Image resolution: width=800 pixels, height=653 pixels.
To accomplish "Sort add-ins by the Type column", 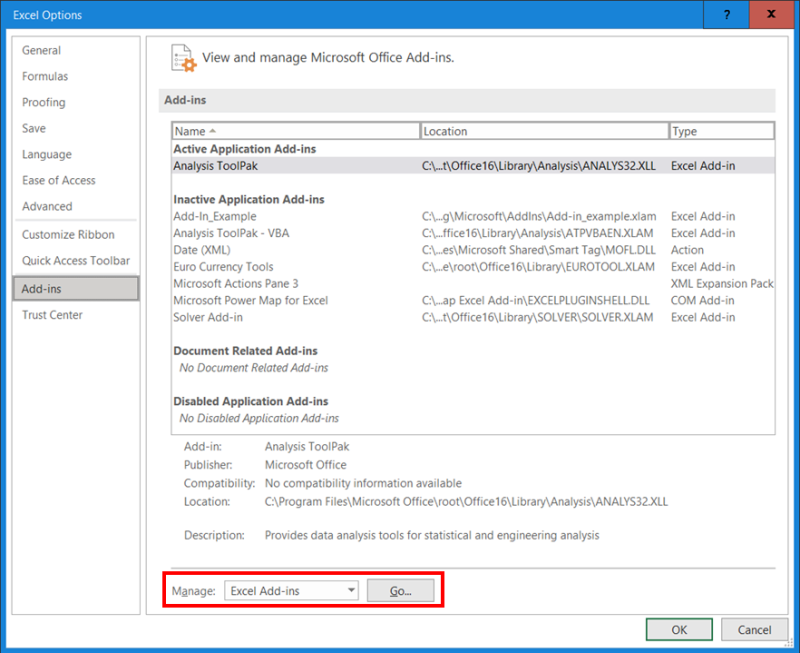I will tap(721, 131).
